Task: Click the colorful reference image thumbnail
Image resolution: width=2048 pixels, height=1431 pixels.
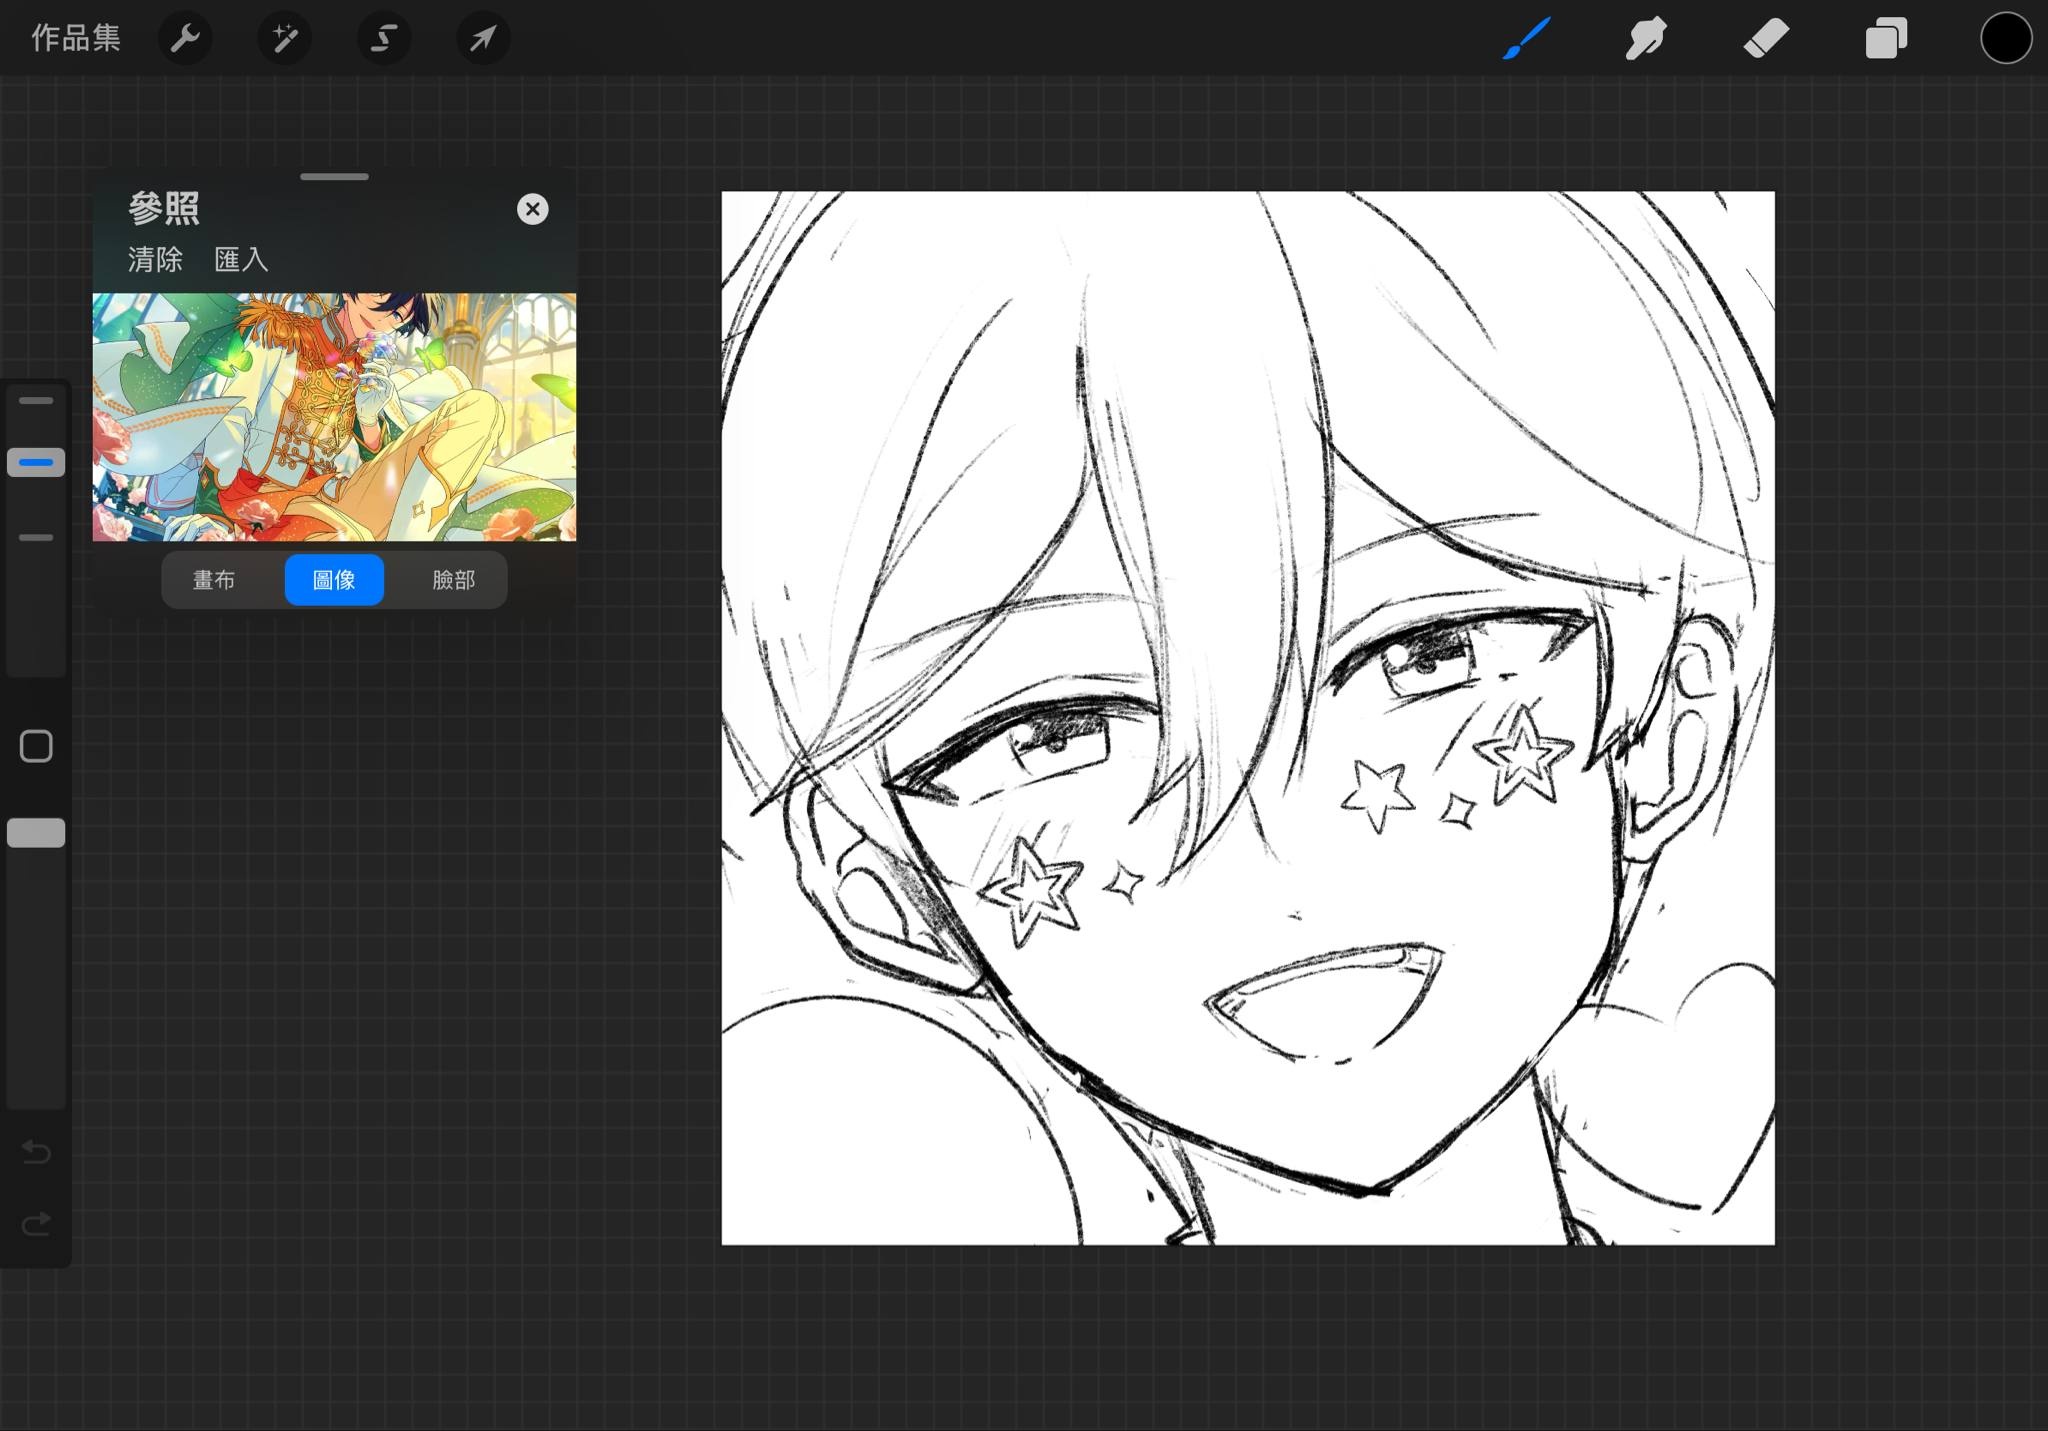Action: coord(334,417)
